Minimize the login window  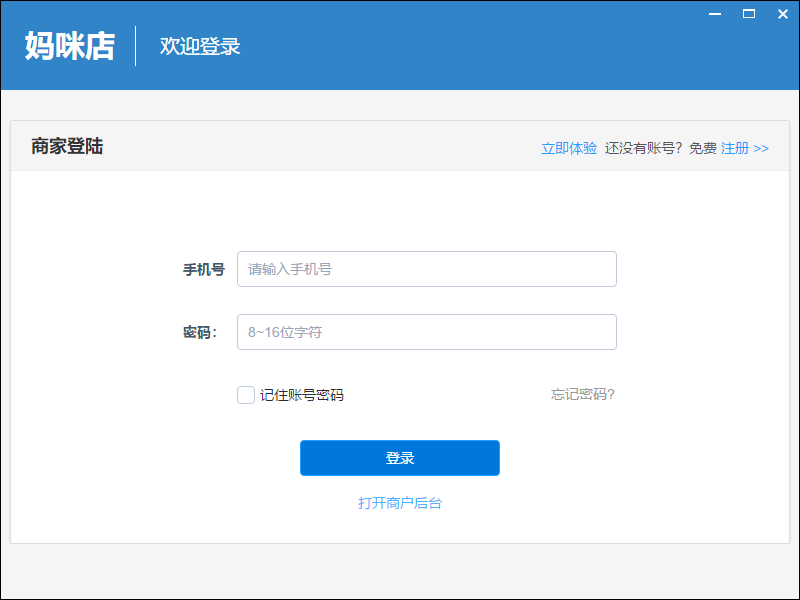(x=715, y=13)
